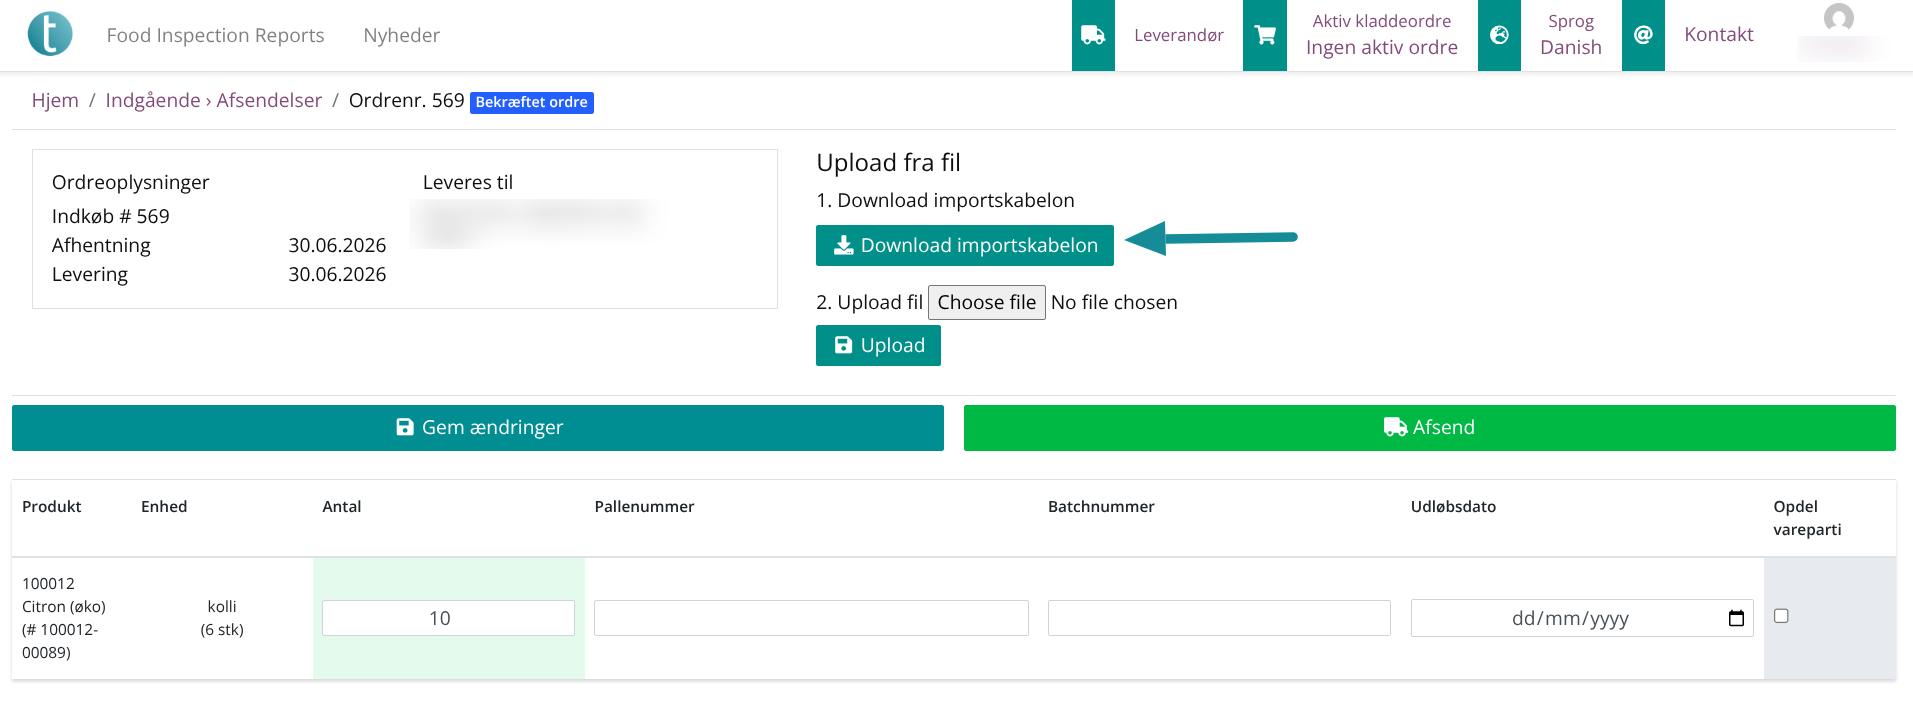Image resolution: width=1913 pixels, height=719 pixels.
Task: Click the delivery truck icon beside Leverandør
Action: click(1093, 35)
